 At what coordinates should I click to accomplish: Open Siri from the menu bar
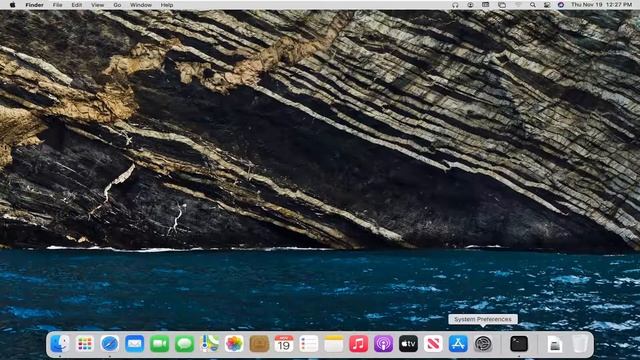[x=561, y=5]
